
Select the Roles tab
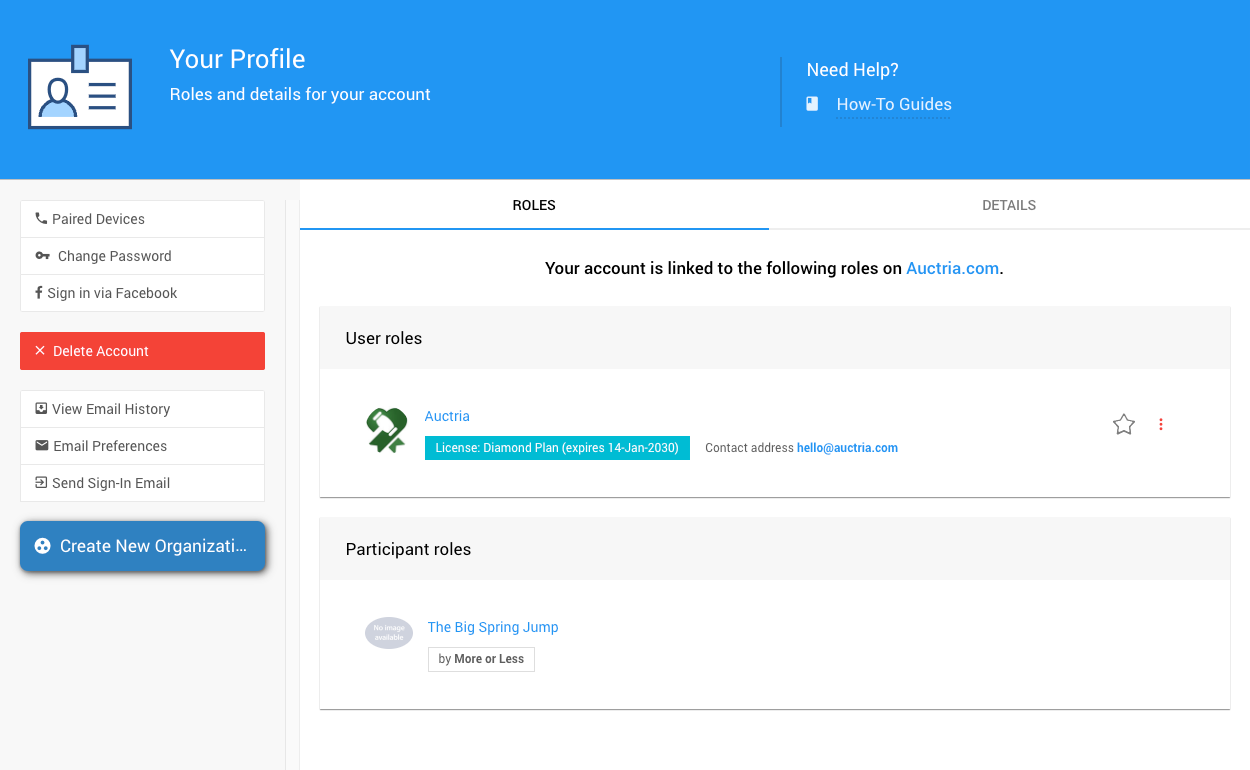coord(534,205)
